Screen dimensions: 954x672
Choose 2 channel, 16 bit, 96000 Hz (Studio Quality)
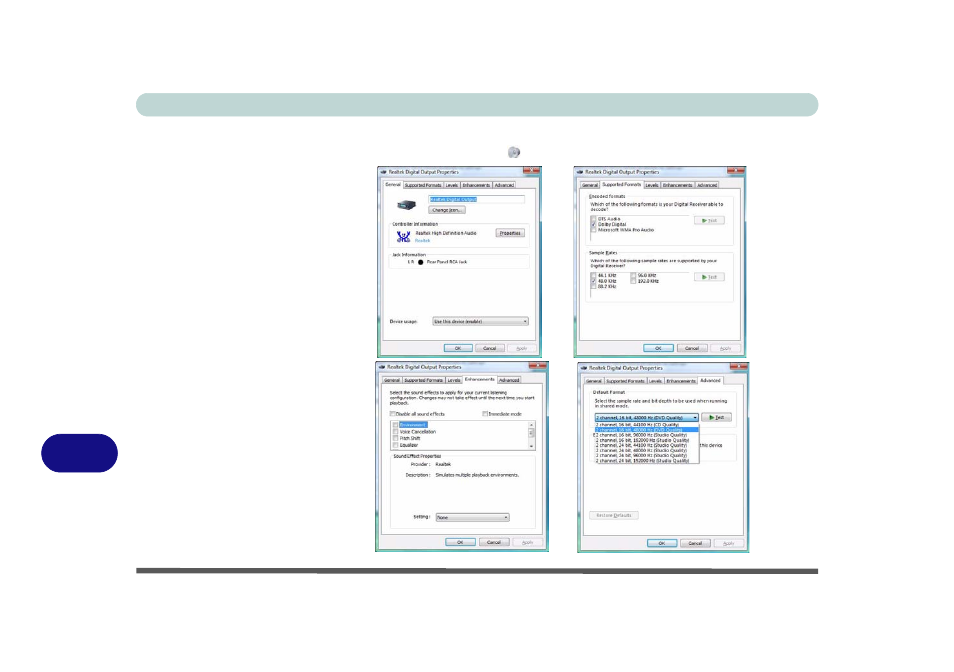click(646, 435)
